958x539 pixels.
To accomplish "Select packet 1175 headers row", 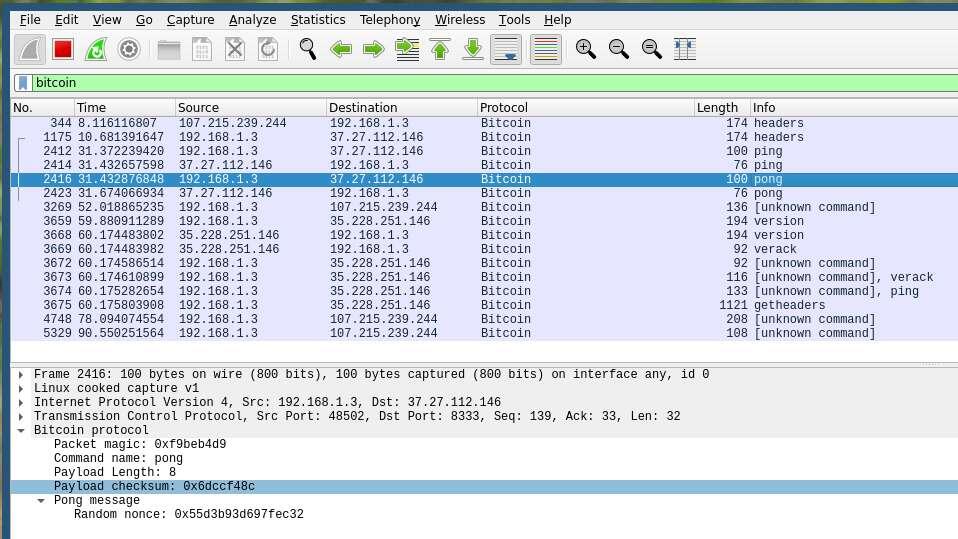I will (484, 137).
